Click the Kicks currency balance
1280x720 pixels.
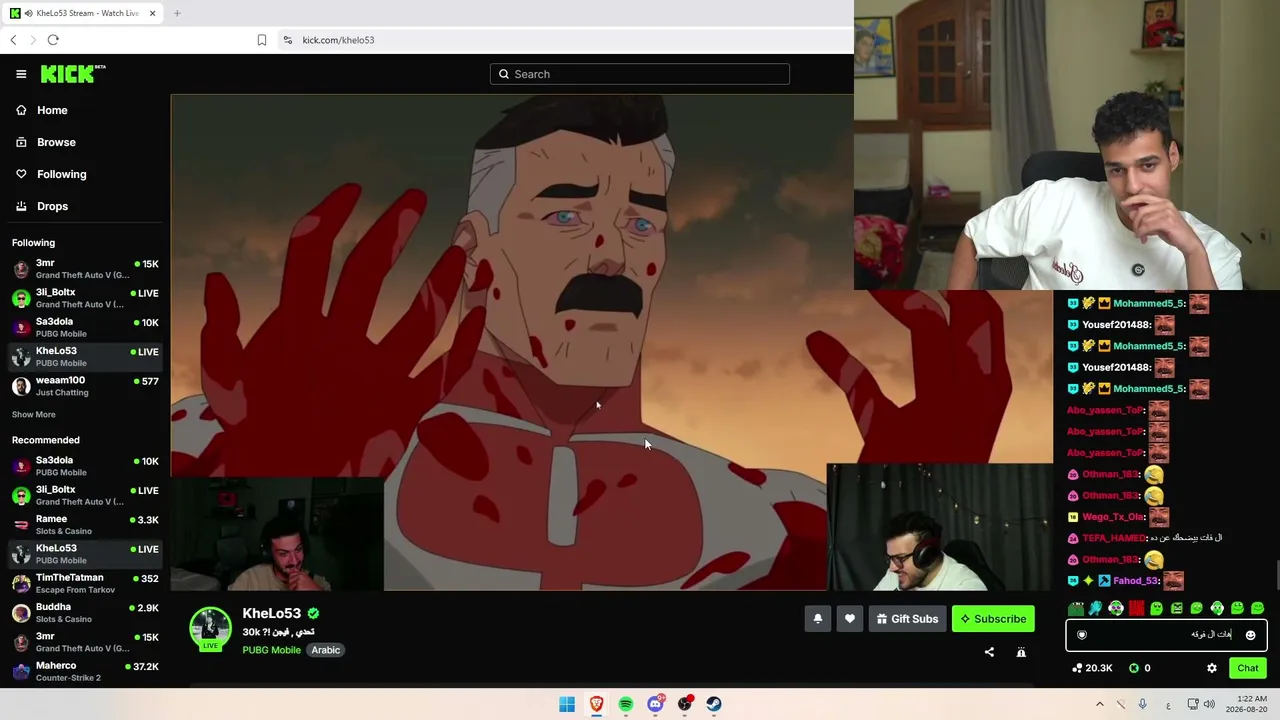[x=1140, y=668]
